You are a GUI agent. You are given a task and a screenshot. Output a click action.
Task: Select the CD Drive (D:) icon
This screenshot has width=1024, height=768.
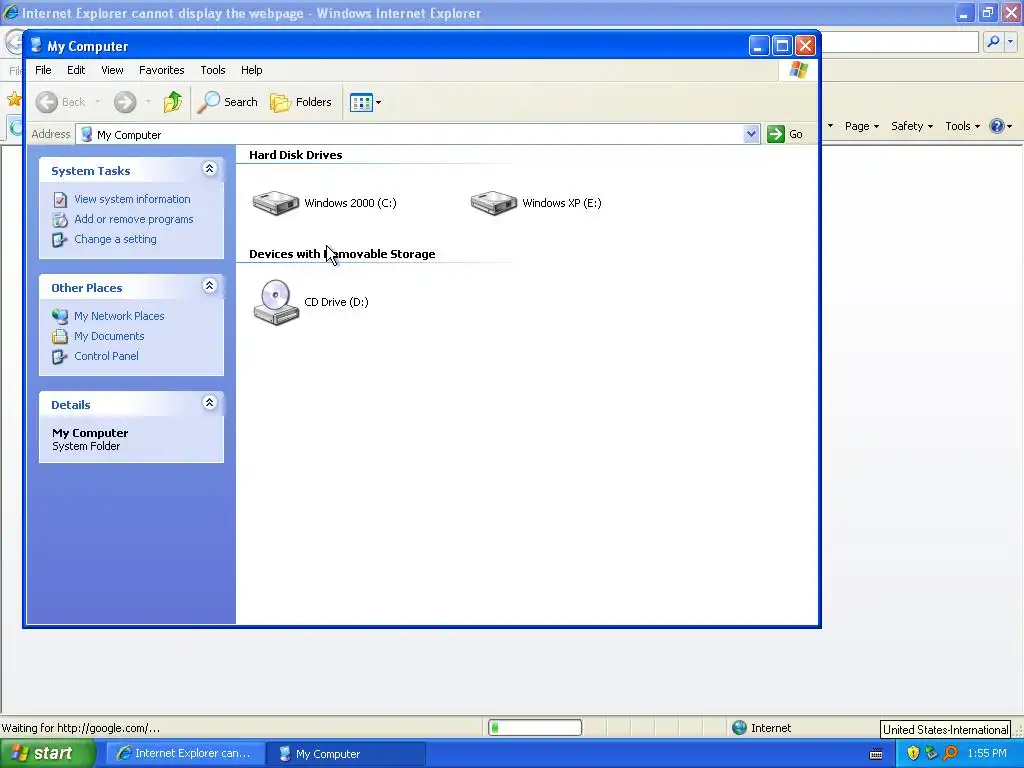tap(276, 302)
